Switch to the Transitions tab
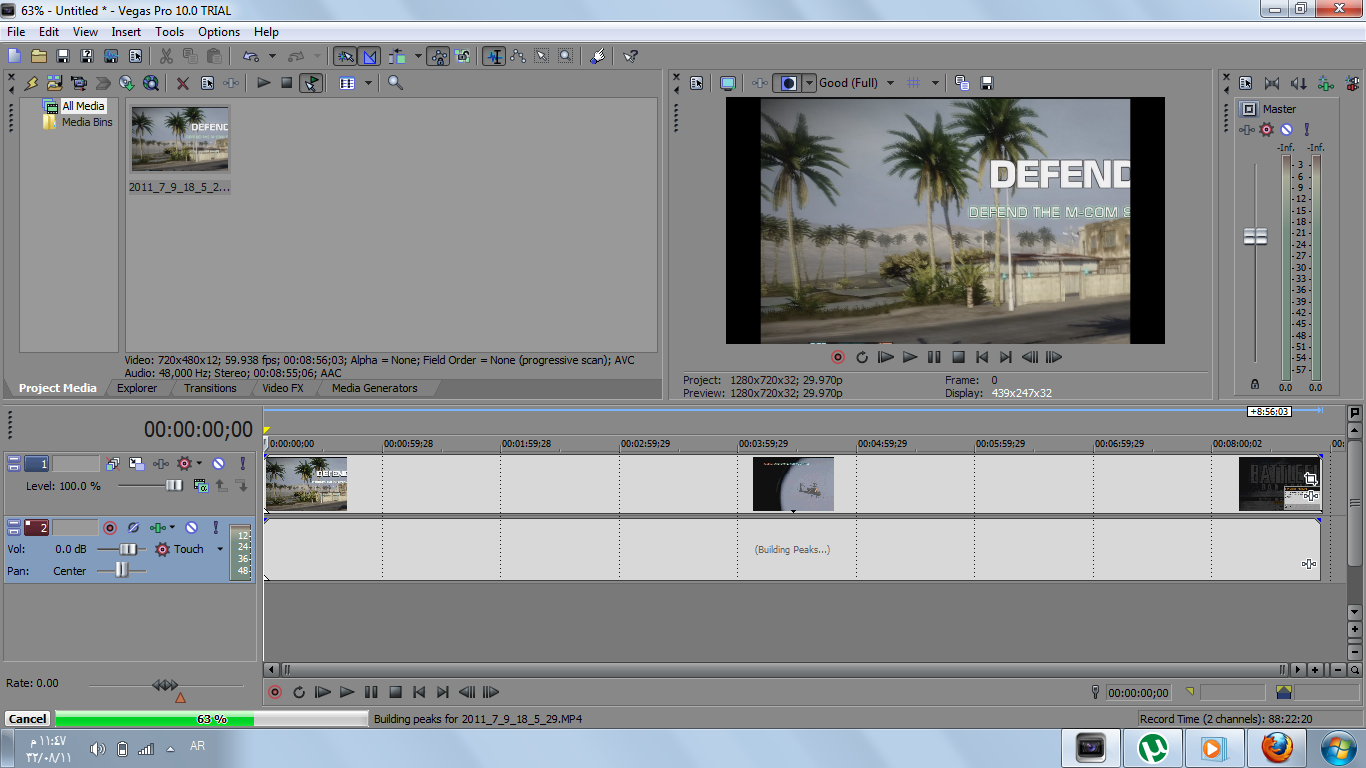The image size is (1366, 768). tap(210, 388)
